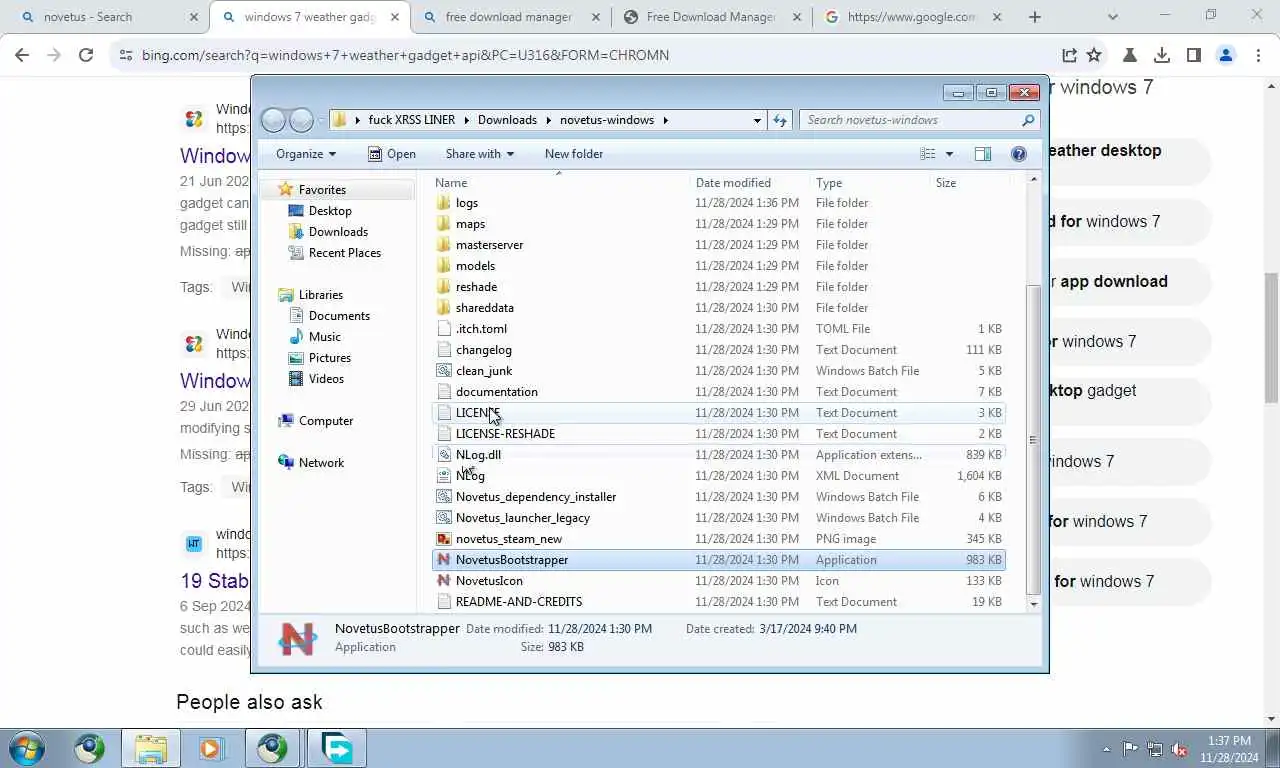The image size is (1280, 768).
Task: Click the Explorer Forward navigation button
Action: click(x=301, y=120)
